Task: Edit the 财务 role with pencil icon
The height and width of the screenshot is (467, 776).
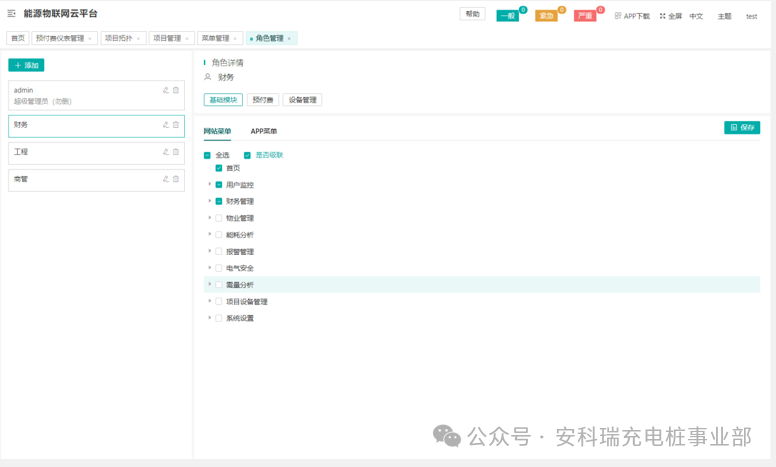Action: 166,125
